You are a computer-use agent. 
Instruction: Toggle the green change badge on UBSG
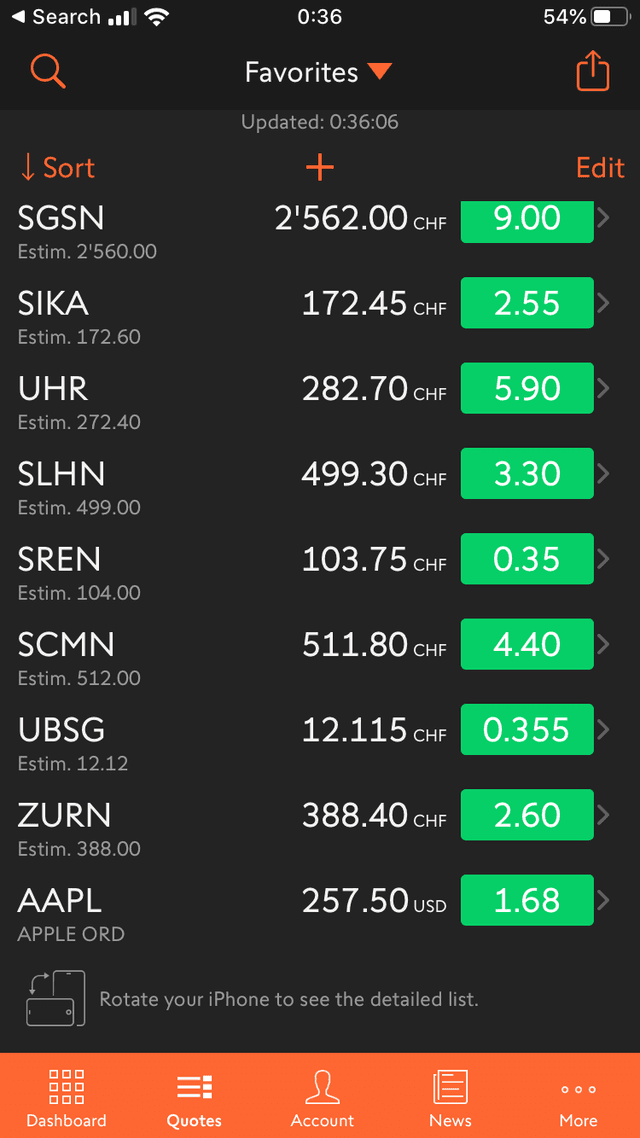(526, 730)
